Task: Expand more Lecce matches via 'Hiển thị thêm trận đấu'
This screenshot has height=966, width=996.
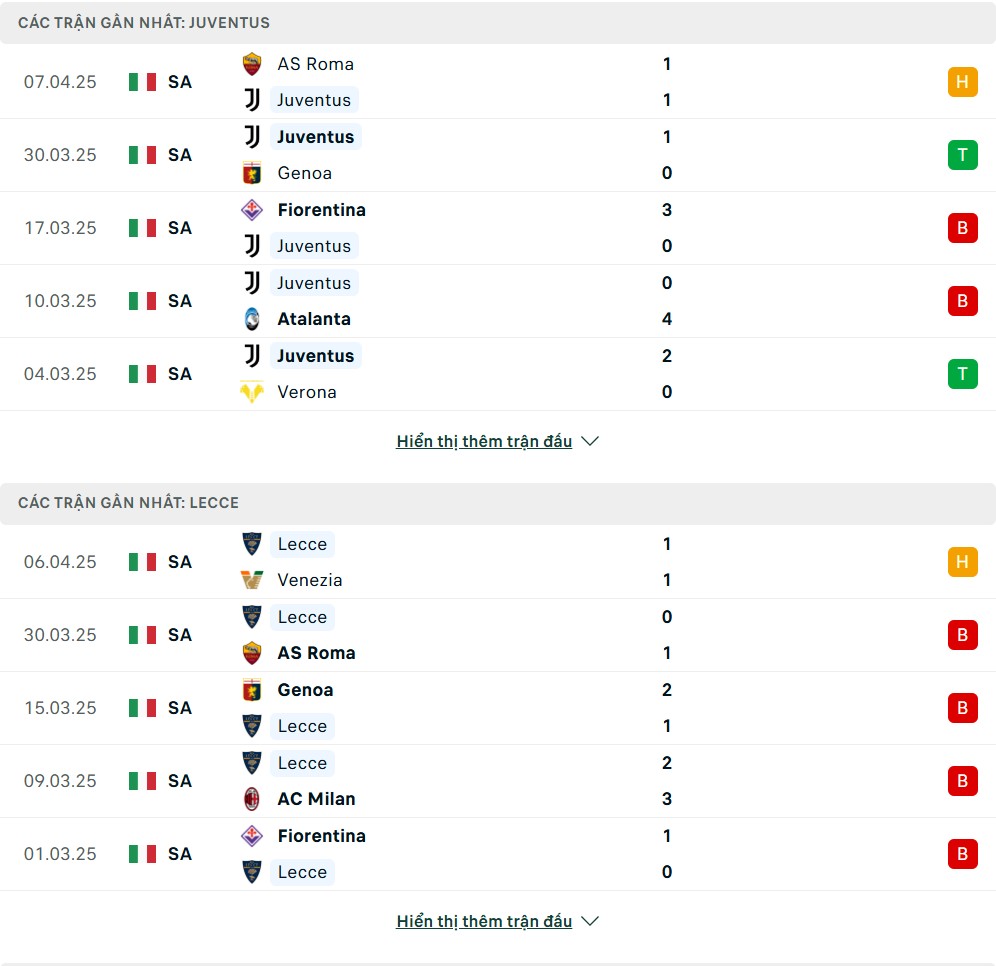Action: tap(484, 922)
